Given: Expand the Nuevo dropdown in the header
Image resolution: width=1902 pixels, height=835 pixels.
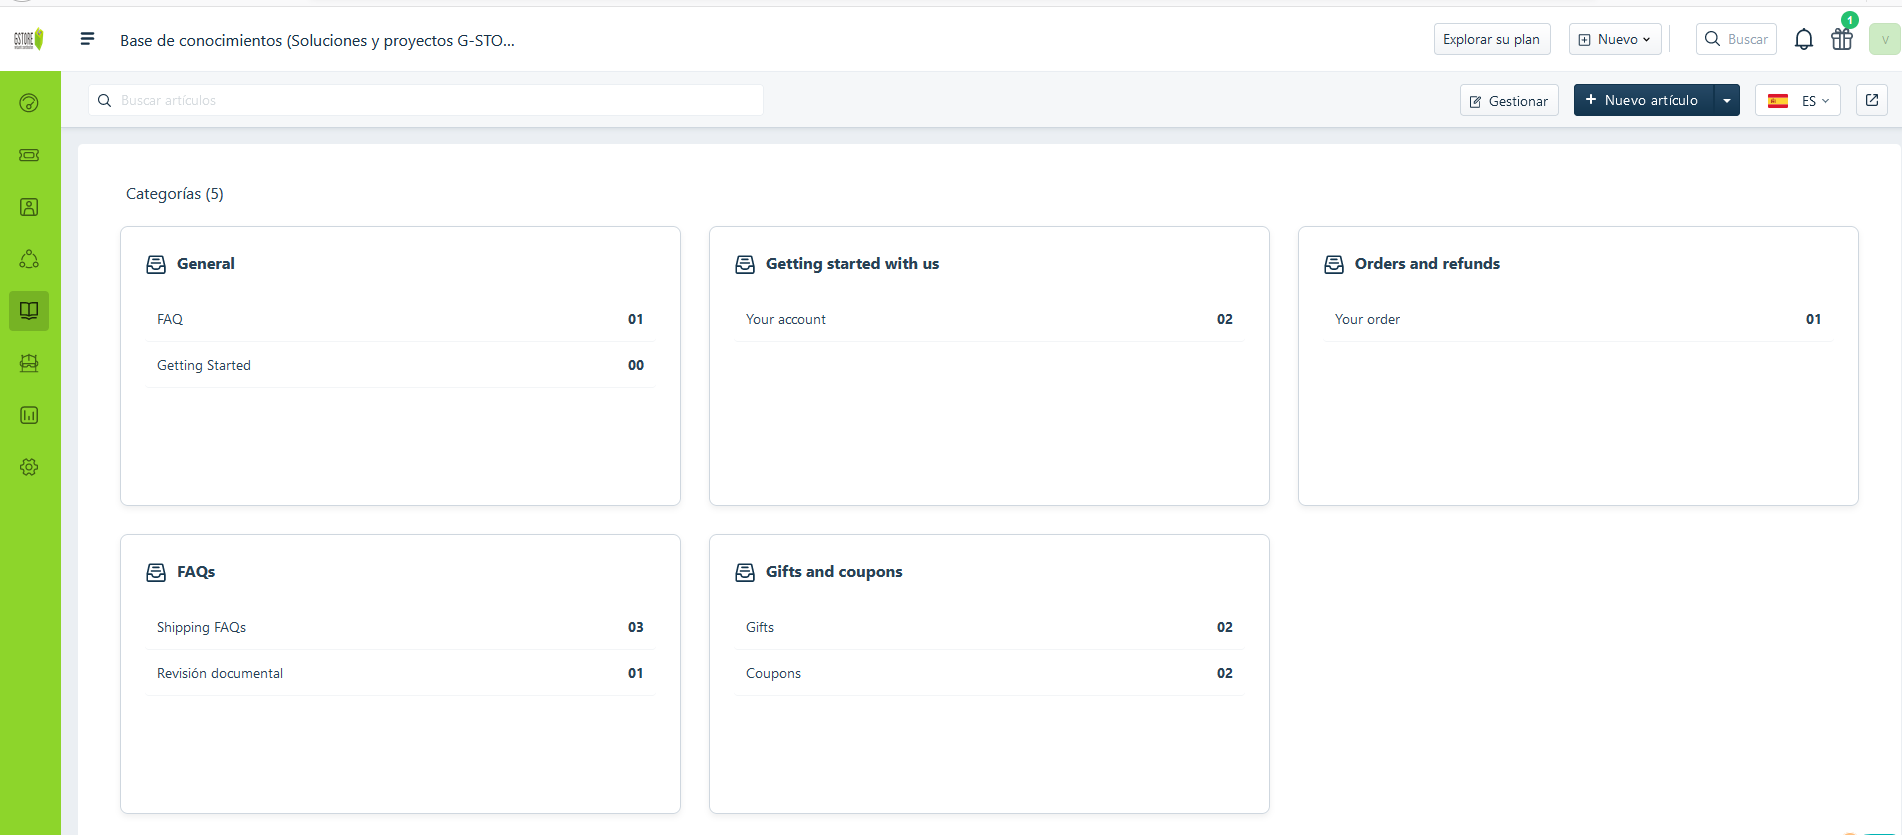Looking at the screenshot, I should [1614, 40].
